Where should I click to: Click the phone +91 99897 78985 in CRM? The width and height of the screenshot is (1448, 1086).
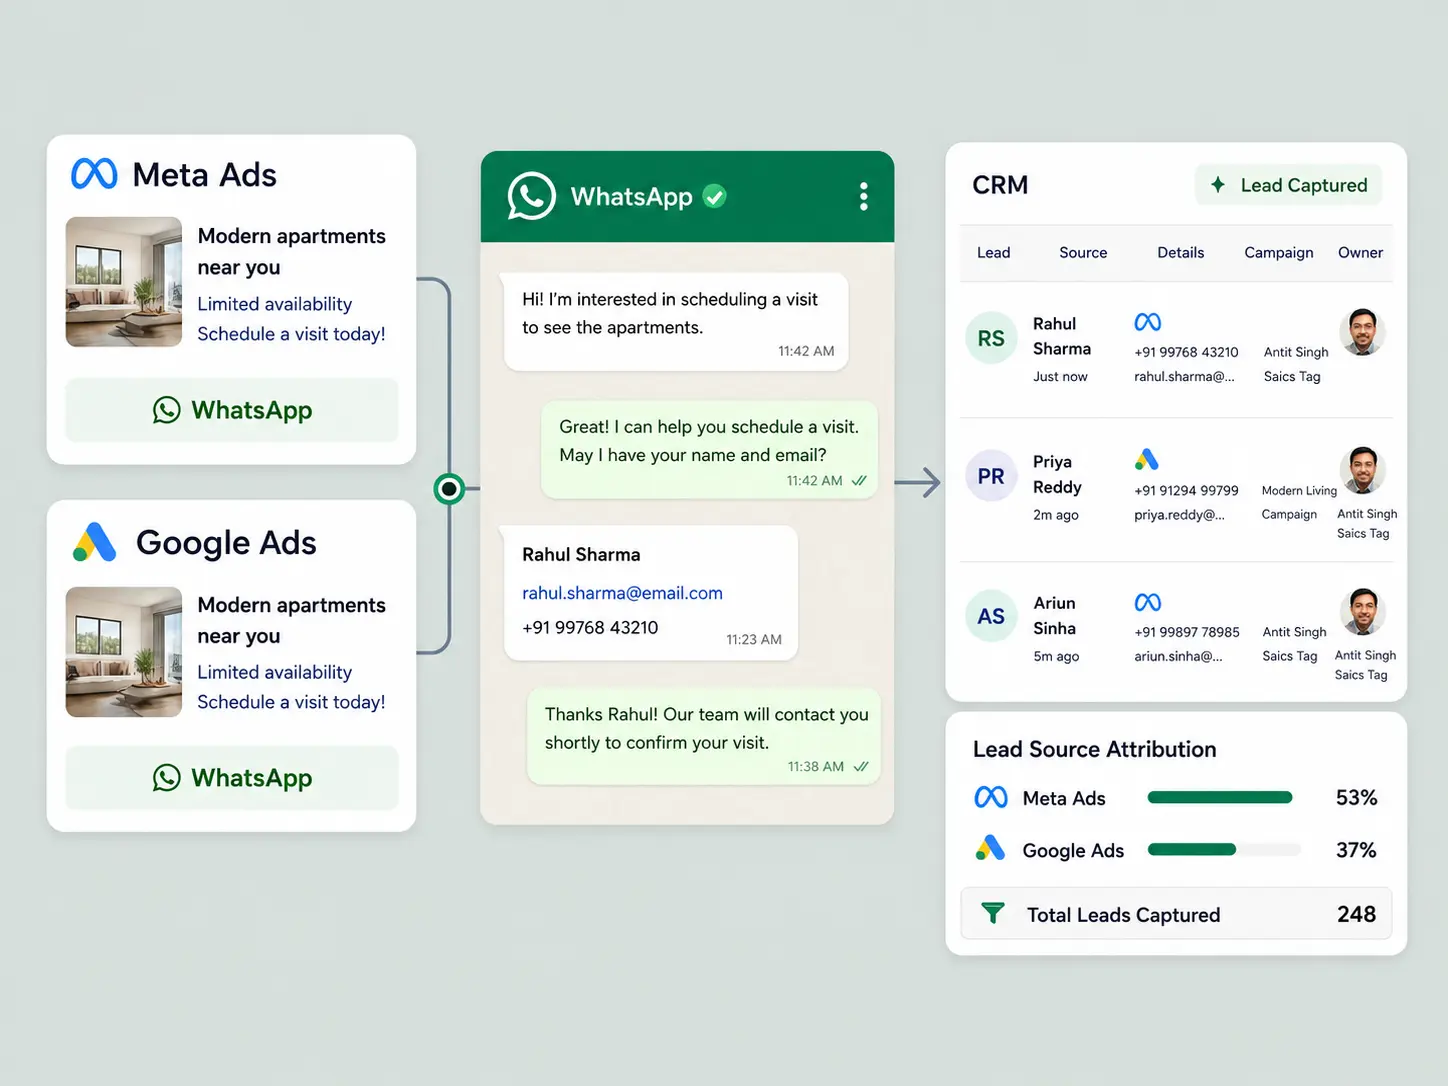pyautogui.click(x=1187, y=632)
